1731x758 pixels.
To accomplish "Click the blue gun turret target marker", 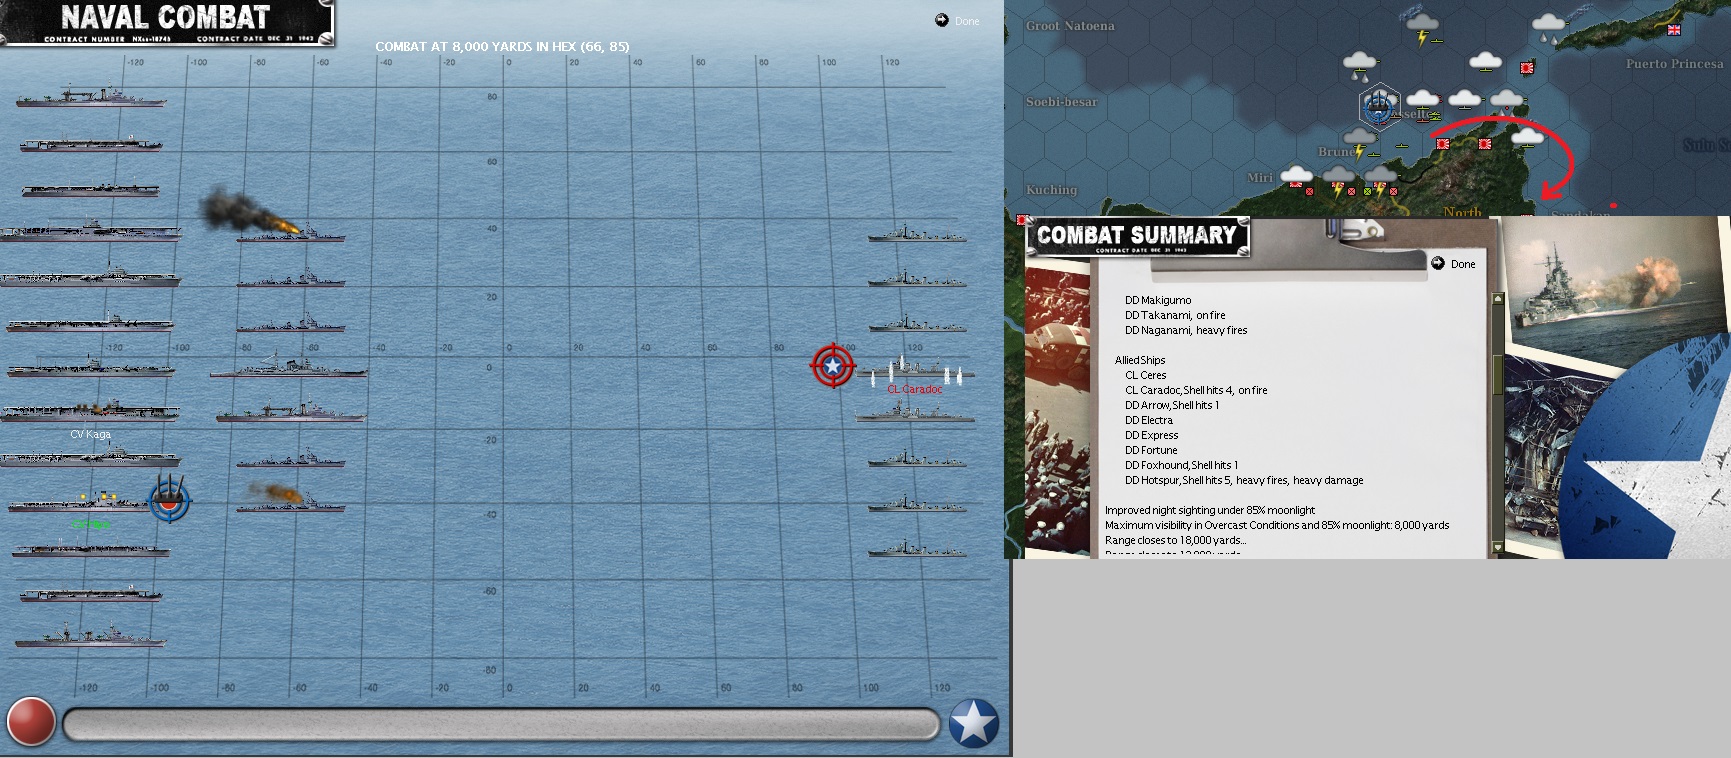I will click(171, 498).
